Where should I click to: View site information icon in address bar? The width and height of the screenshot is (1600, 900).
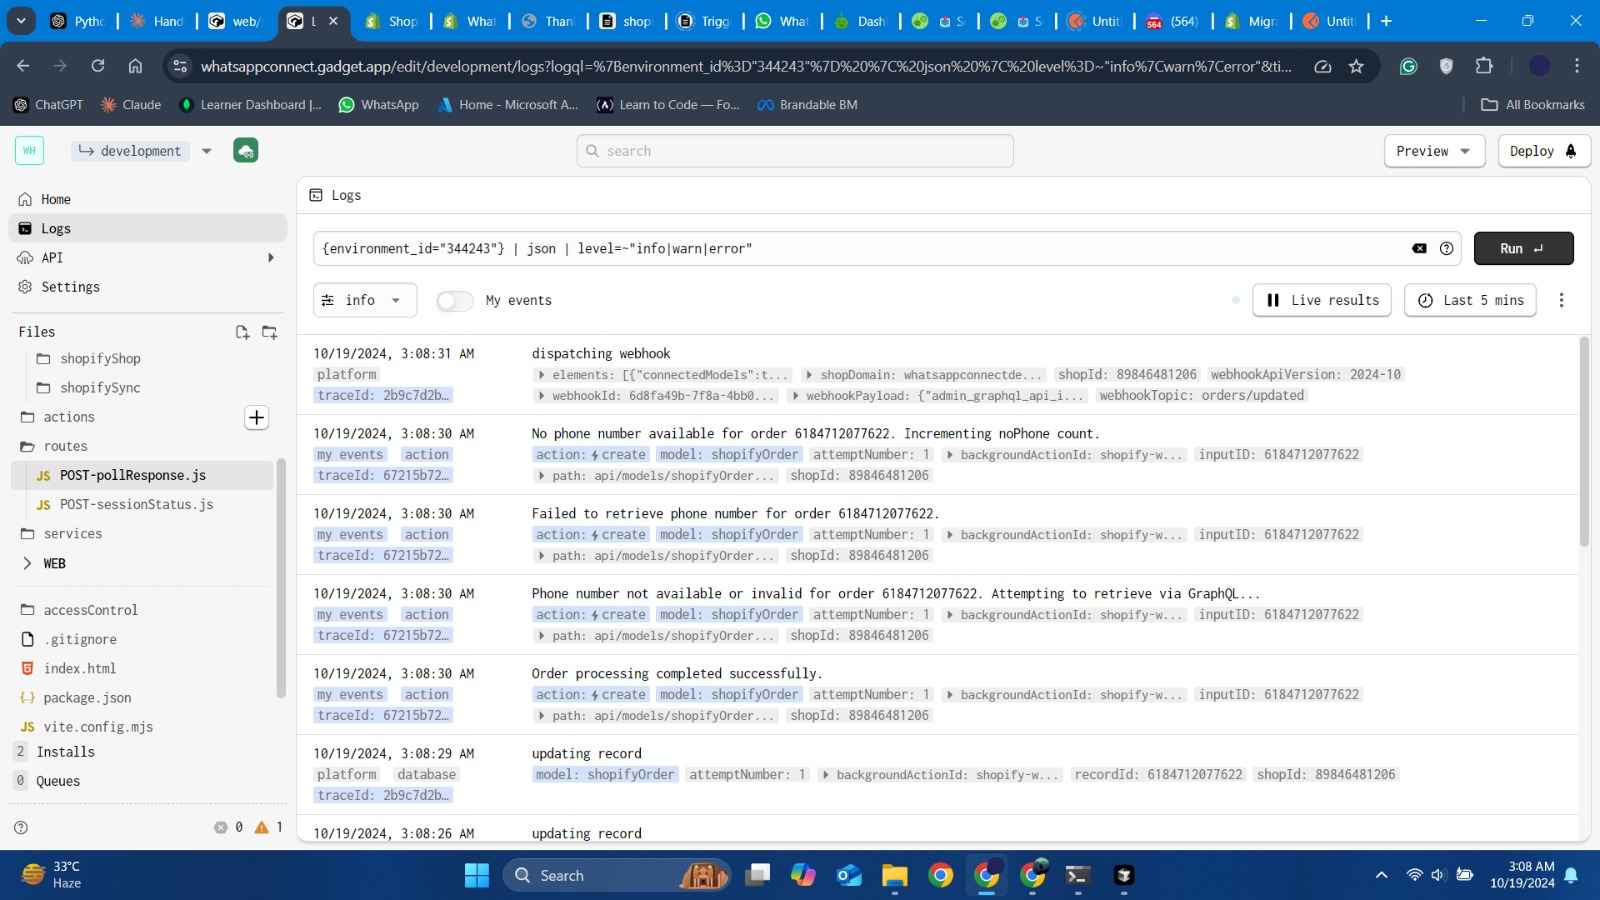tap(180, 66)
